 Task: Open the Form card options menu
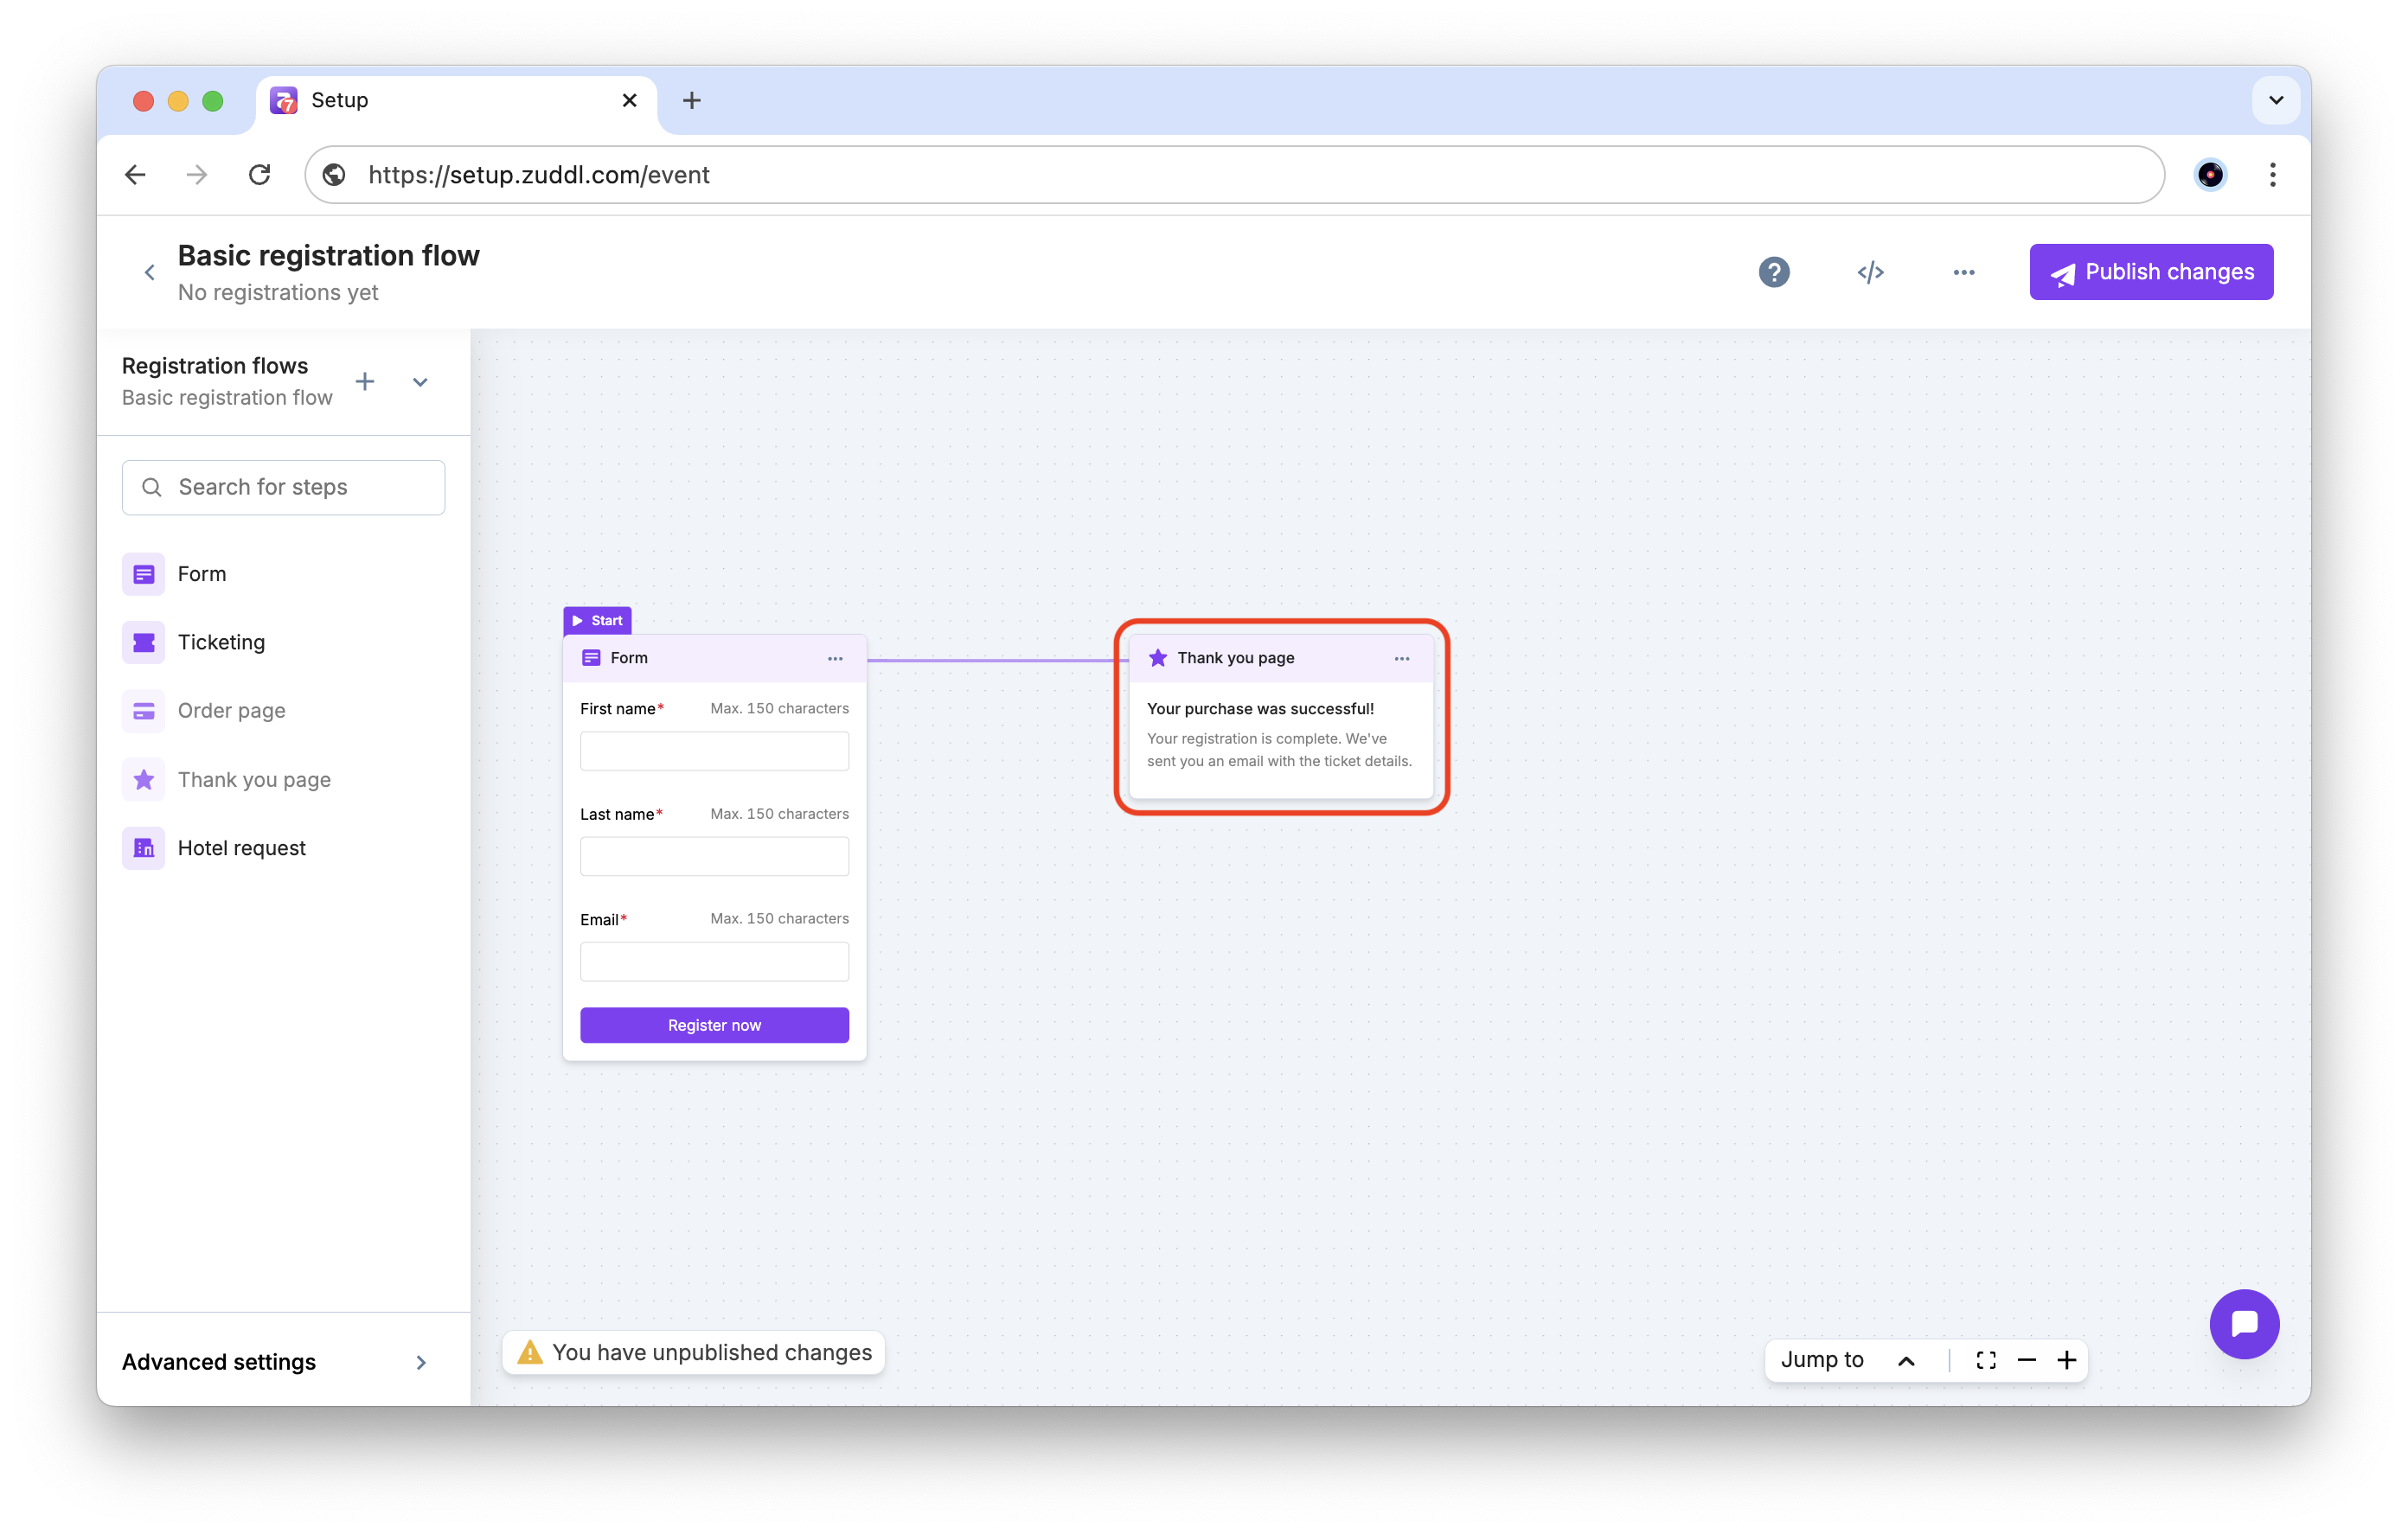click(835, 658)
